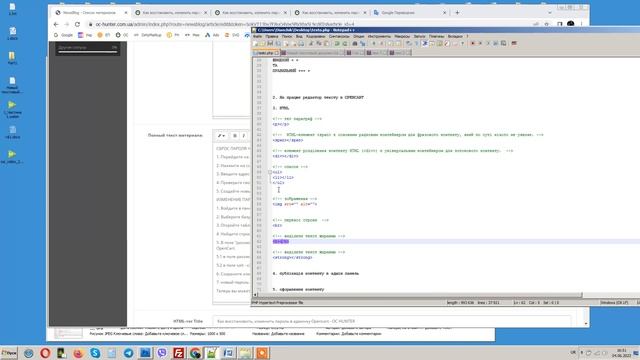This screenshot has width=640, height=360.
Task: Click Bold in the web page text editor
Action: pos(235,136)
